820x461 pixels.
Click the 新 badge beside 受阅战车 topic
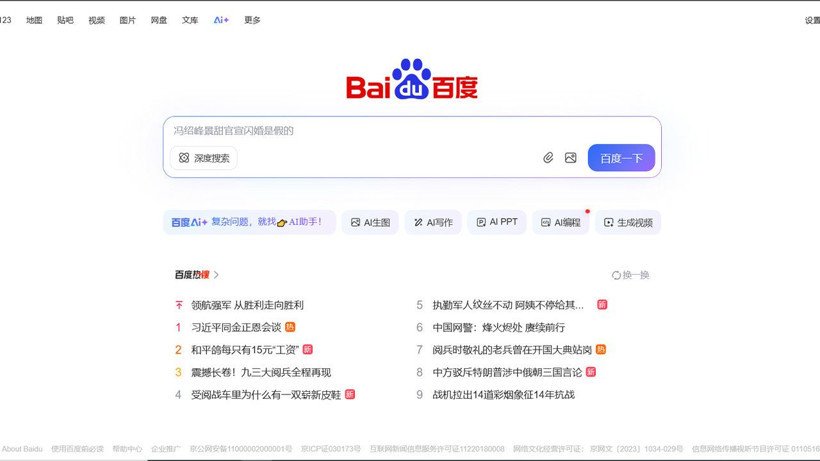(x=350, y=394)
